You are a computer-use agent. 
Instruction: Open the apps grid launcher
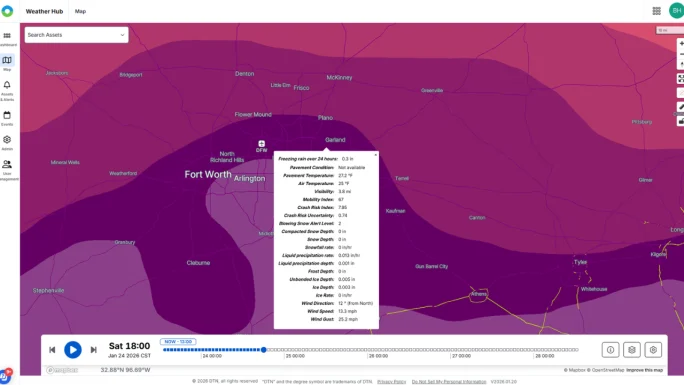point(656,11)
